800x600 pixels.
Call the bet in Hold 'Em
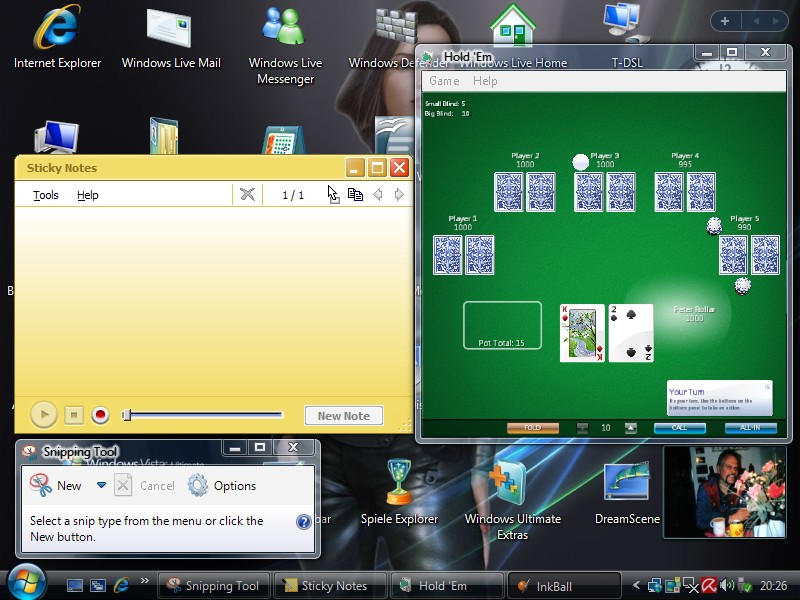click(680, 428)
